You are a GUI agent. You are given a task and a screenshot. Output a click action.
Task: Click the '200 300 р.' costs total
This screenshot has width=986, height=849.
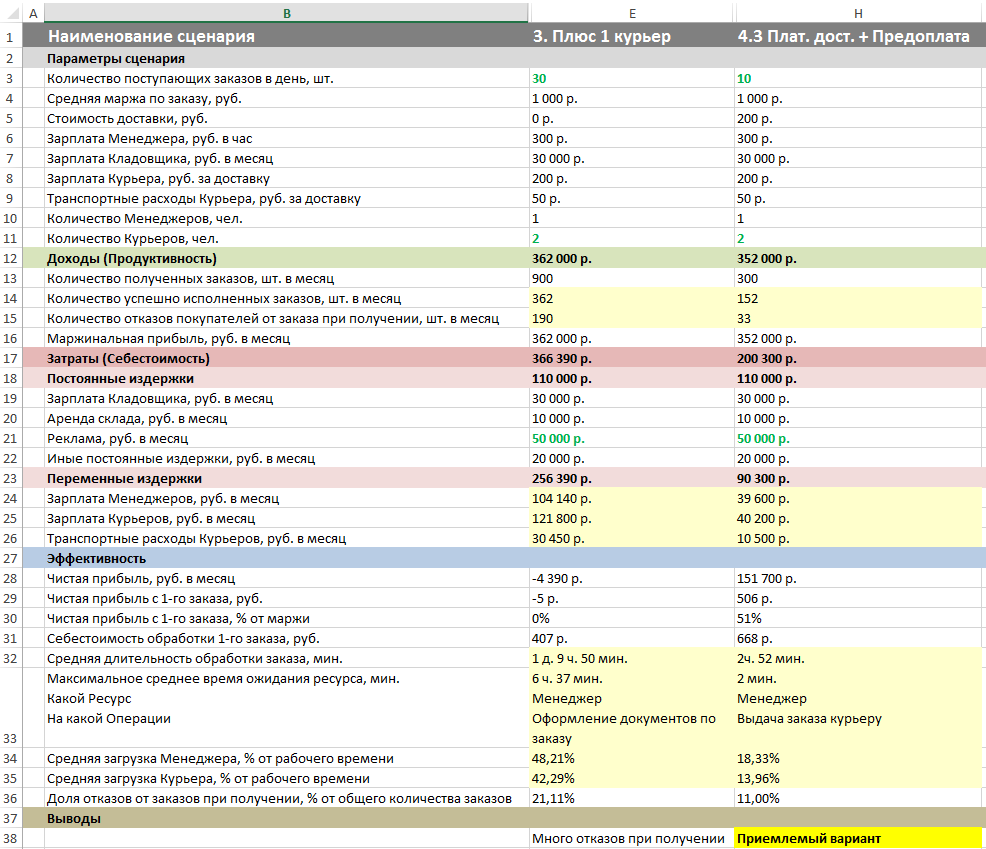pos(858,358)
